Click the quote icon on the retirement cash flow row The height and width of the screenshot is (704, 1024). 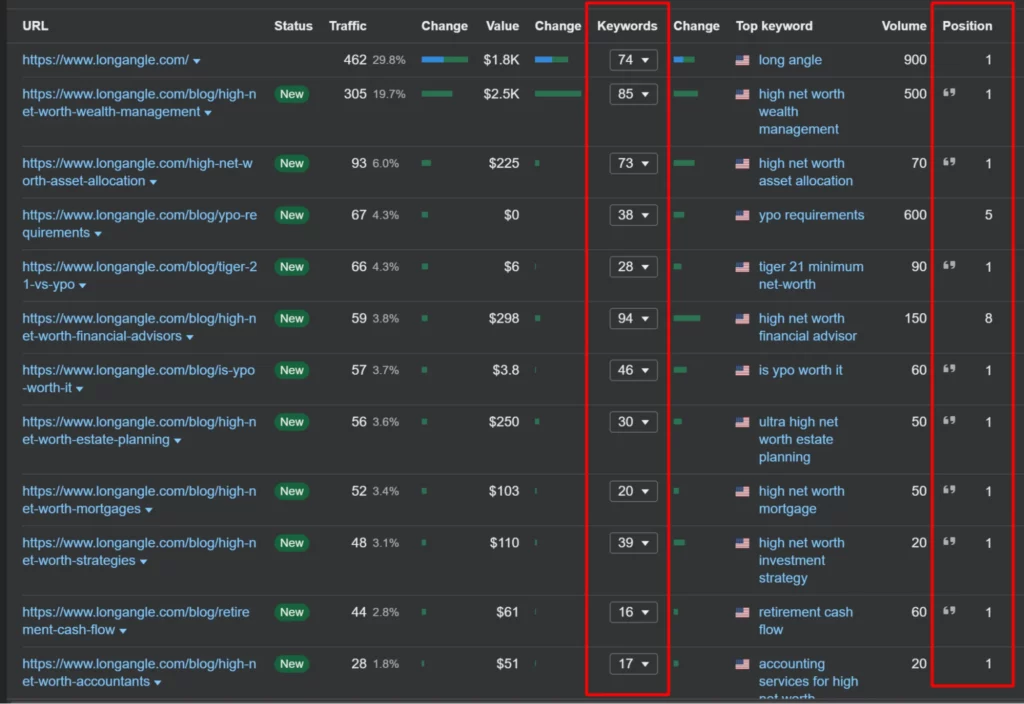pos(948,612)
